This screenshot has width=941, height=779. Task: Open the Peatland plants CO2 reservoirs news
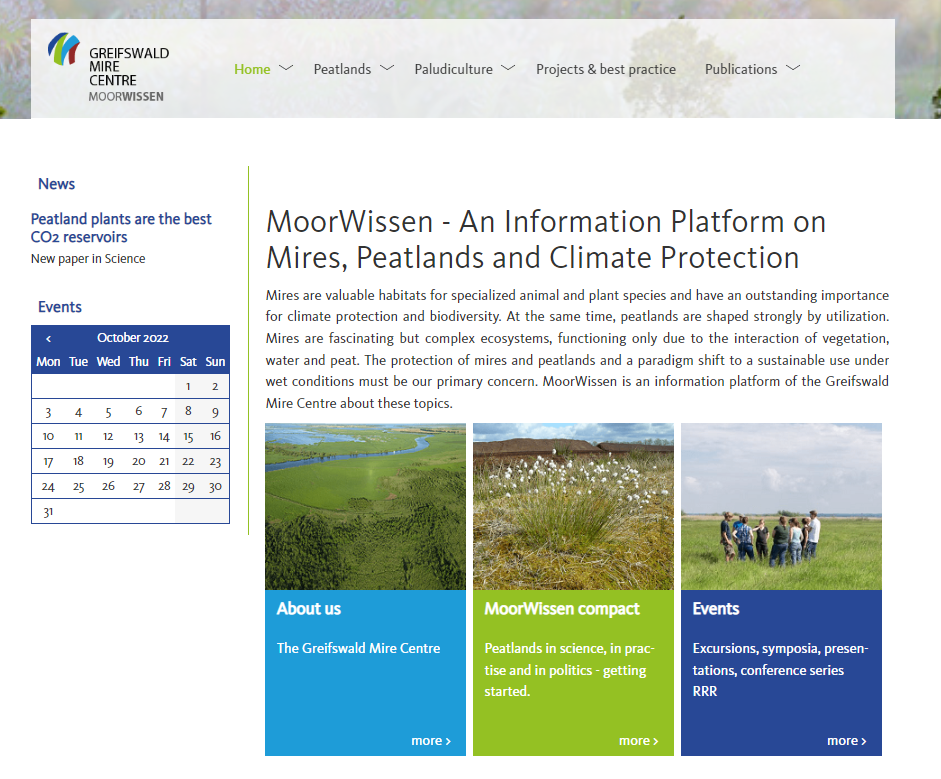pyautogui.click(x=121, y=228)
